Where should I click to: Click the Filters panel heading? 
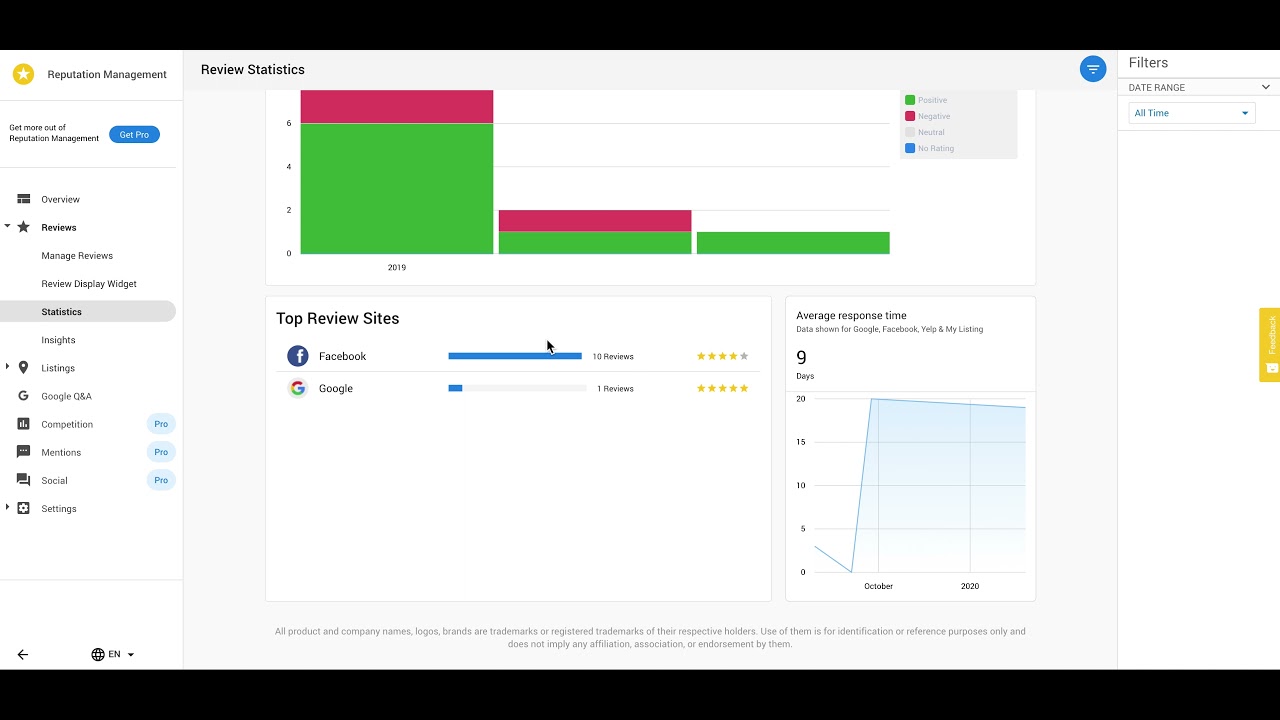[1148, 63]
